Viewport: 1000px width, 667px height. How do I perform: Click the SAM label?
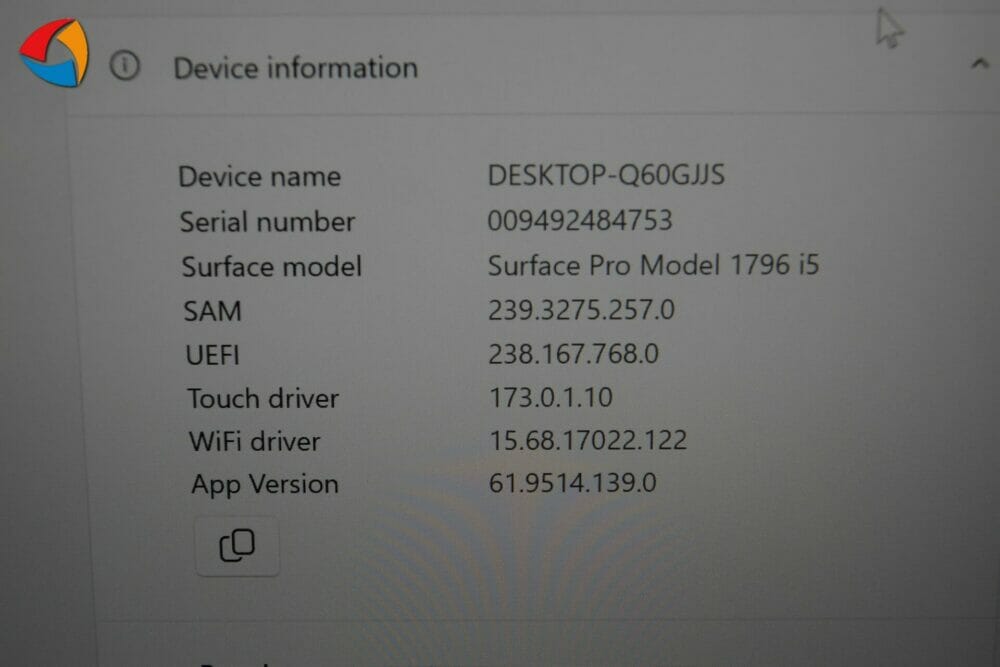[212, 312]
